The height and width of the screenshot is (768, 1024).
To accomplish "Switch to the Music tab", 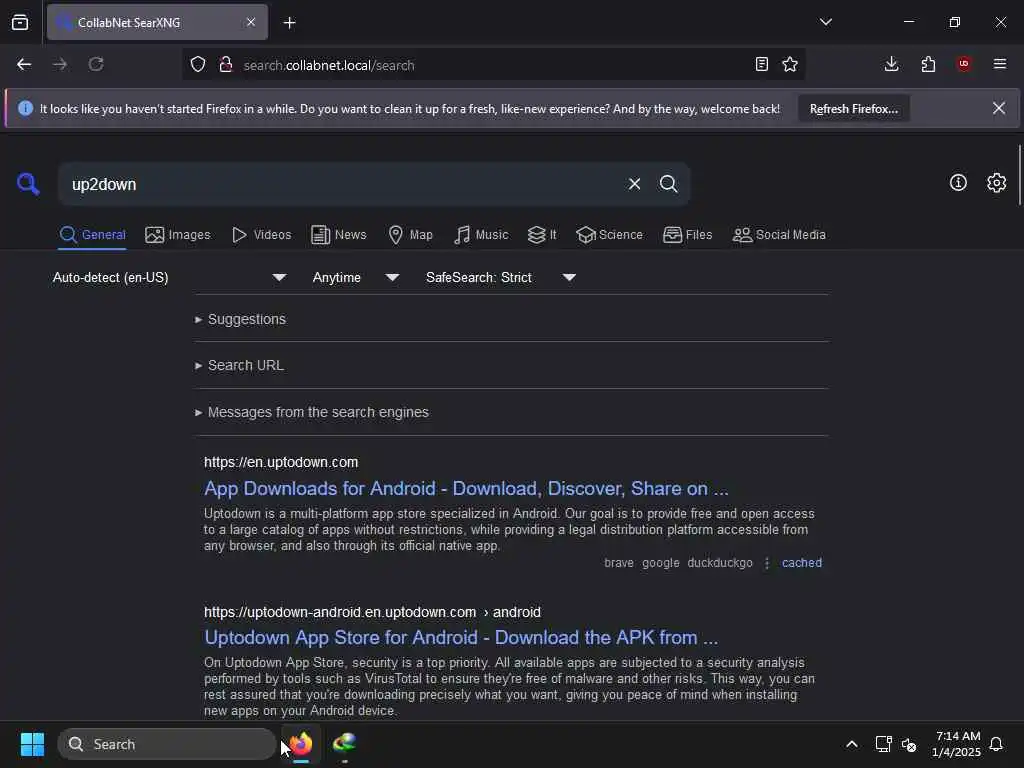I will 481,234.
